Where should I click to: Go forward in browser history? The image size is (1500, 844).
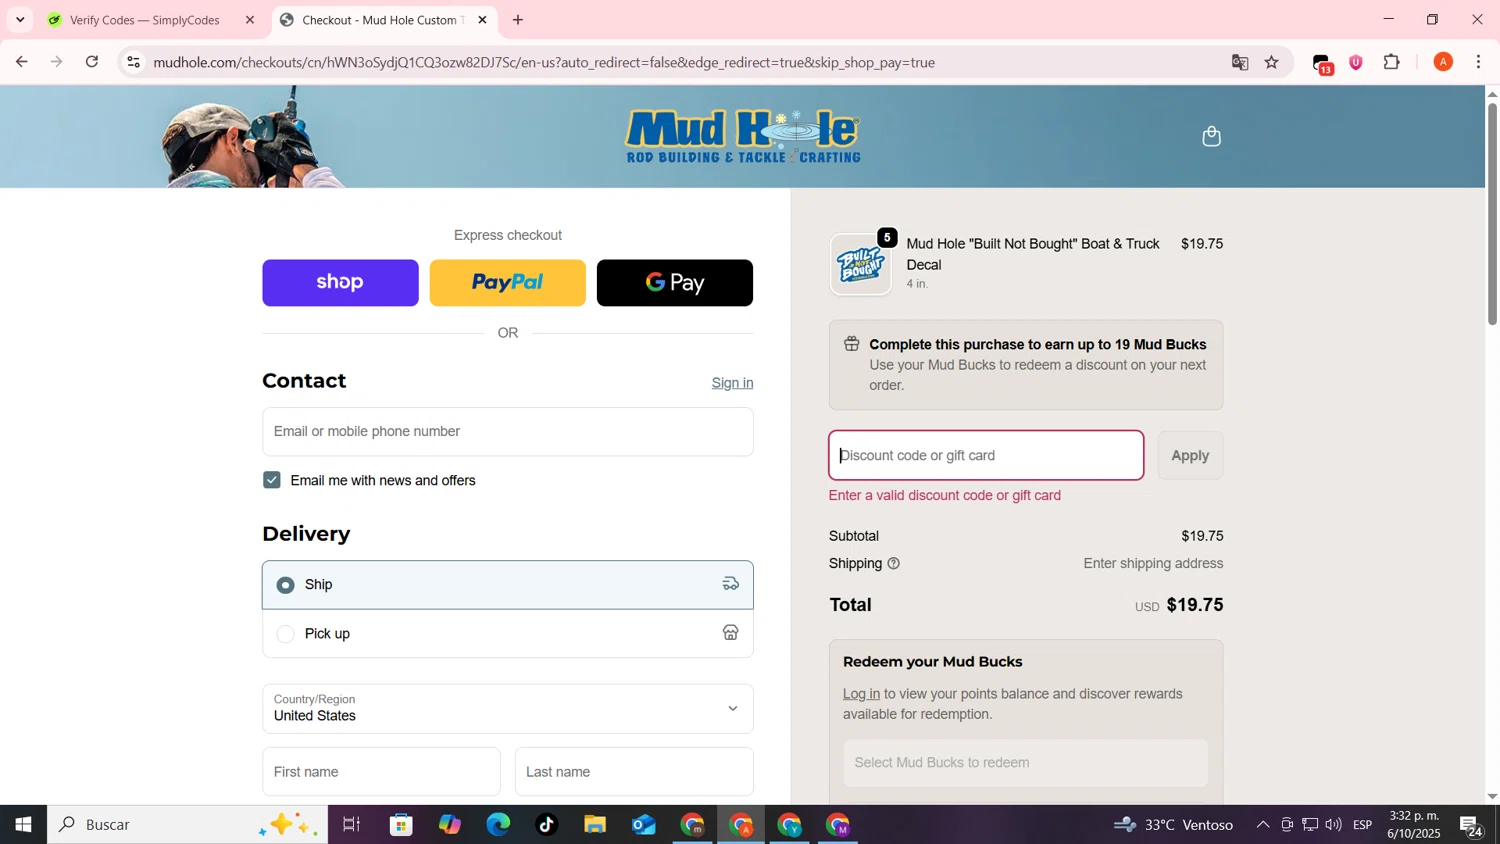pyautogui.click(x=57, y=62)
